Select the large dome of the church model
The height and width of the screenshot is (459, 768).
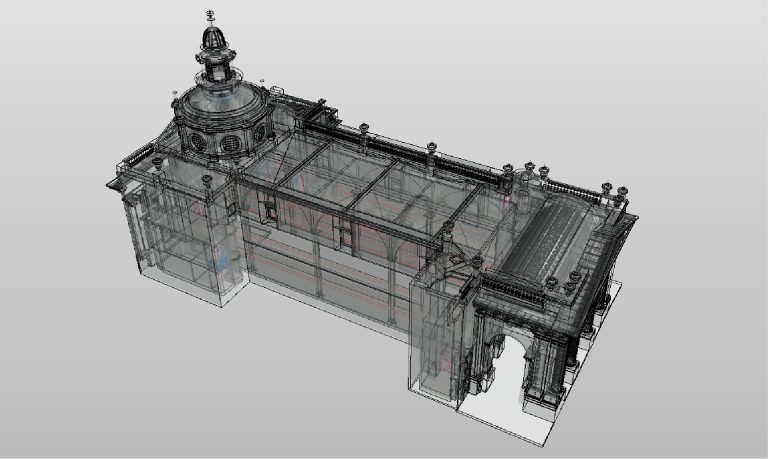pos(223,106)
